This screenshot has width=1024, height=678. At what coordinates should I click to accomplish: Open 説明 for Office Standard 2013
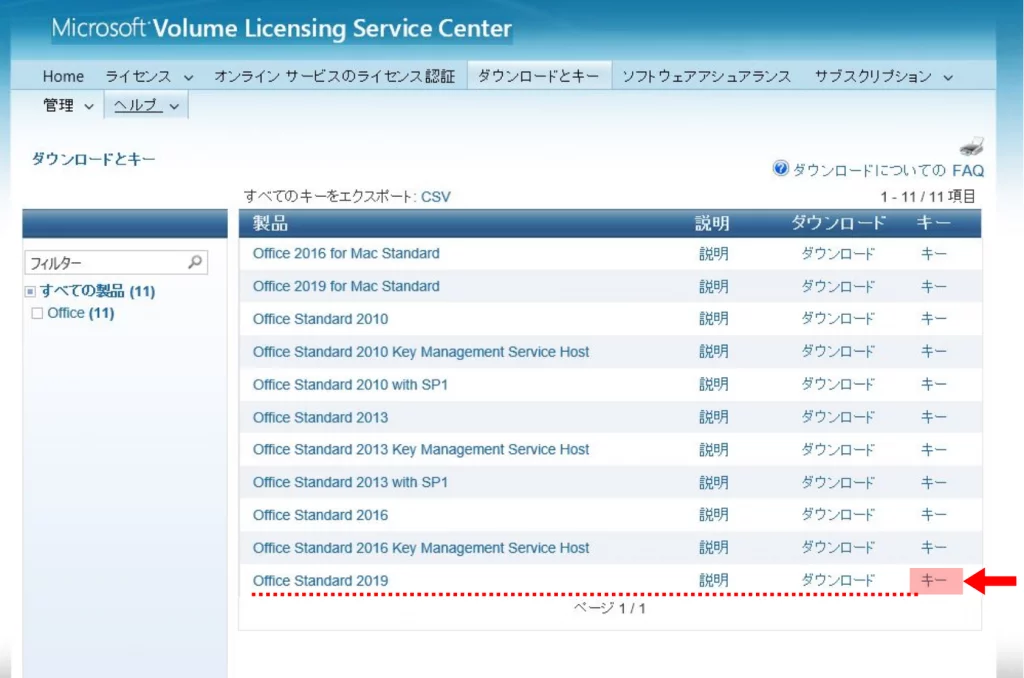point(713,417)
